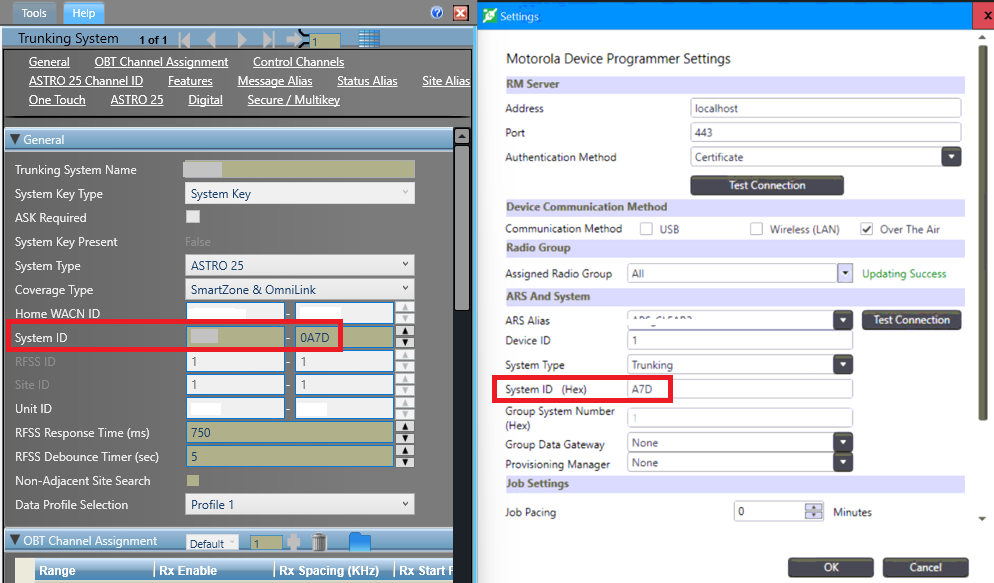
Task: Open the Settings System Type Trunking dropdown
Action: click(842, 364)
